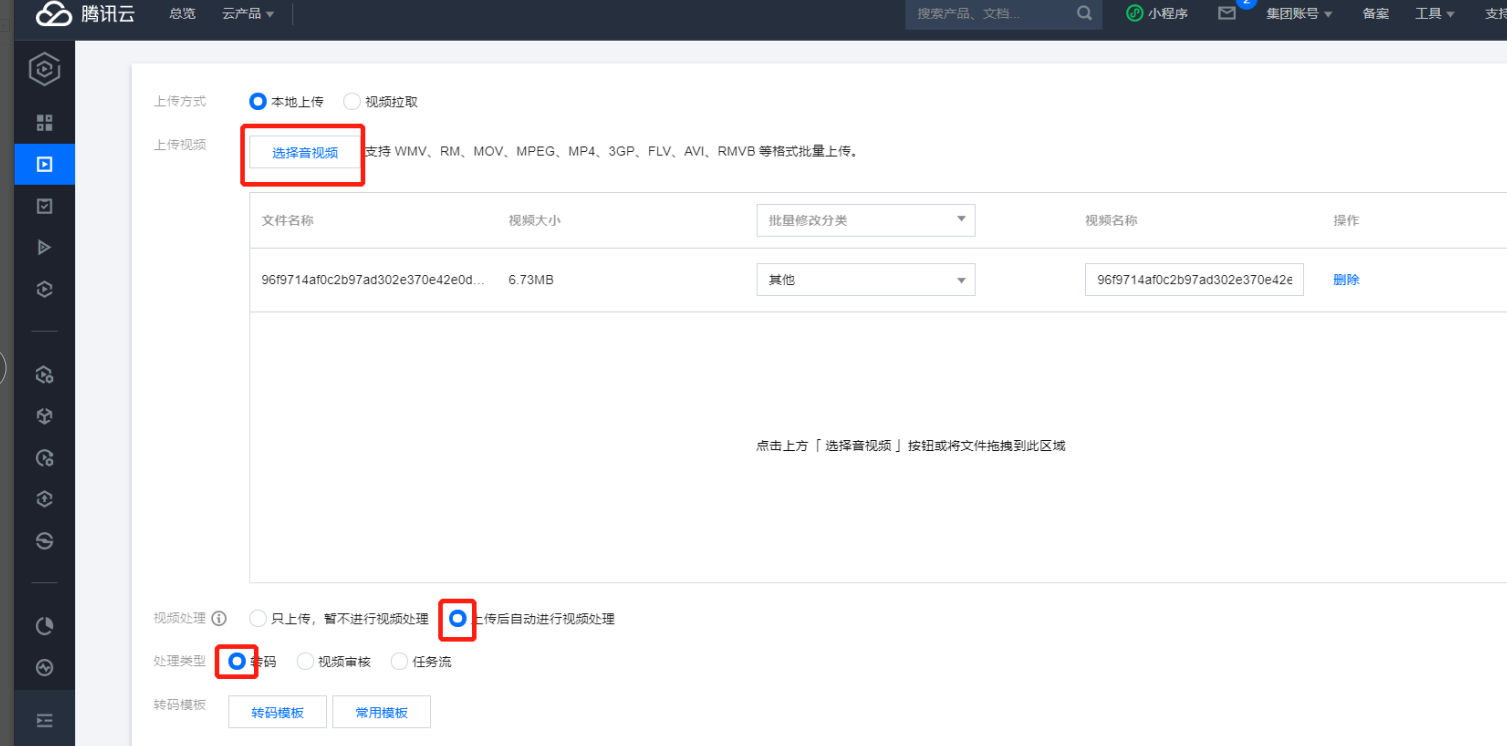Click the magnifier search icon in header
The image size is (1507, 746).
tap(1084, 14)
